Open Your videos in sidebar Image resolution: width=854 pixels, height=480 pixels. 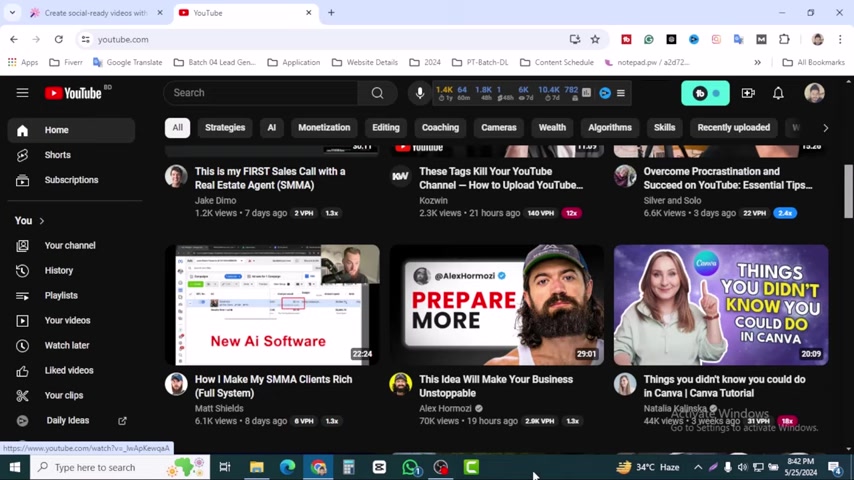[x=71, y=321]
